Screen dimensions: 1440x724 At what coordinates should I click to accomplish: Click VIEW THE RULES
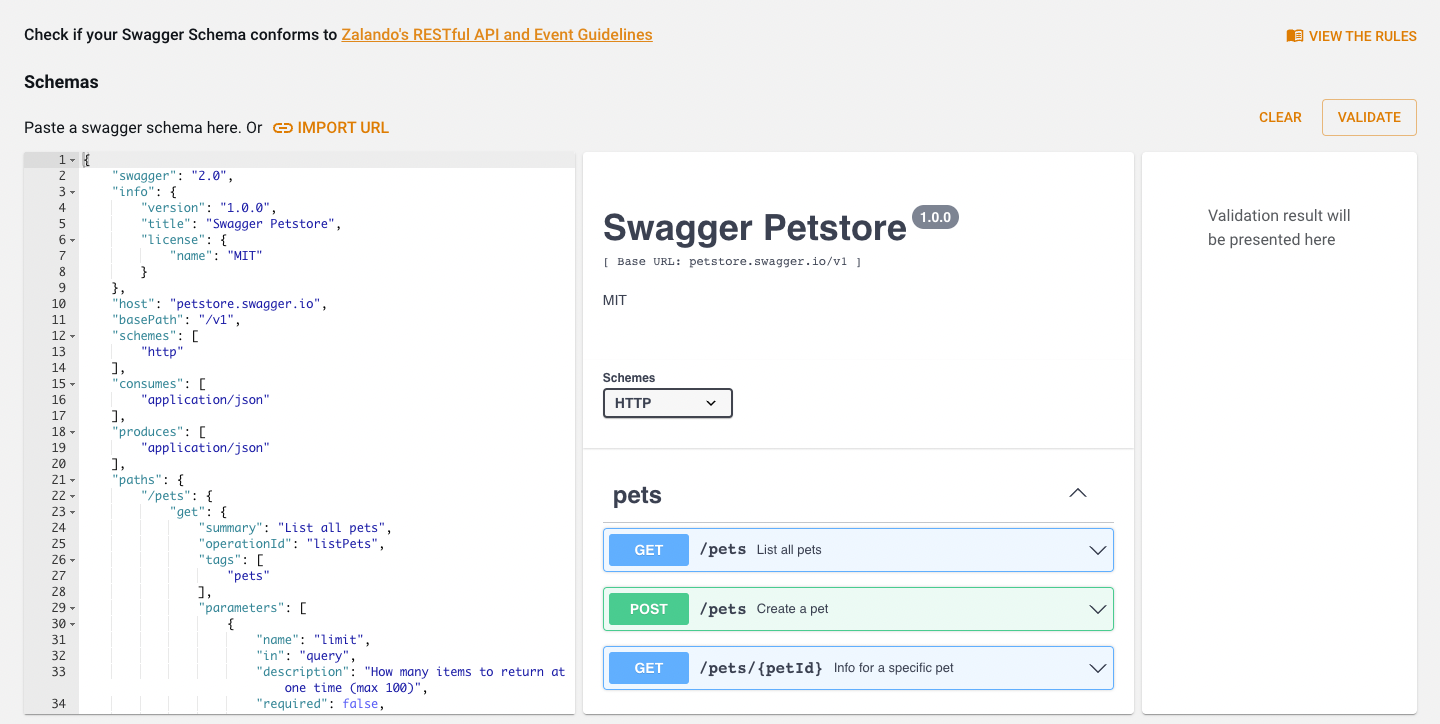click(1360, 35)
